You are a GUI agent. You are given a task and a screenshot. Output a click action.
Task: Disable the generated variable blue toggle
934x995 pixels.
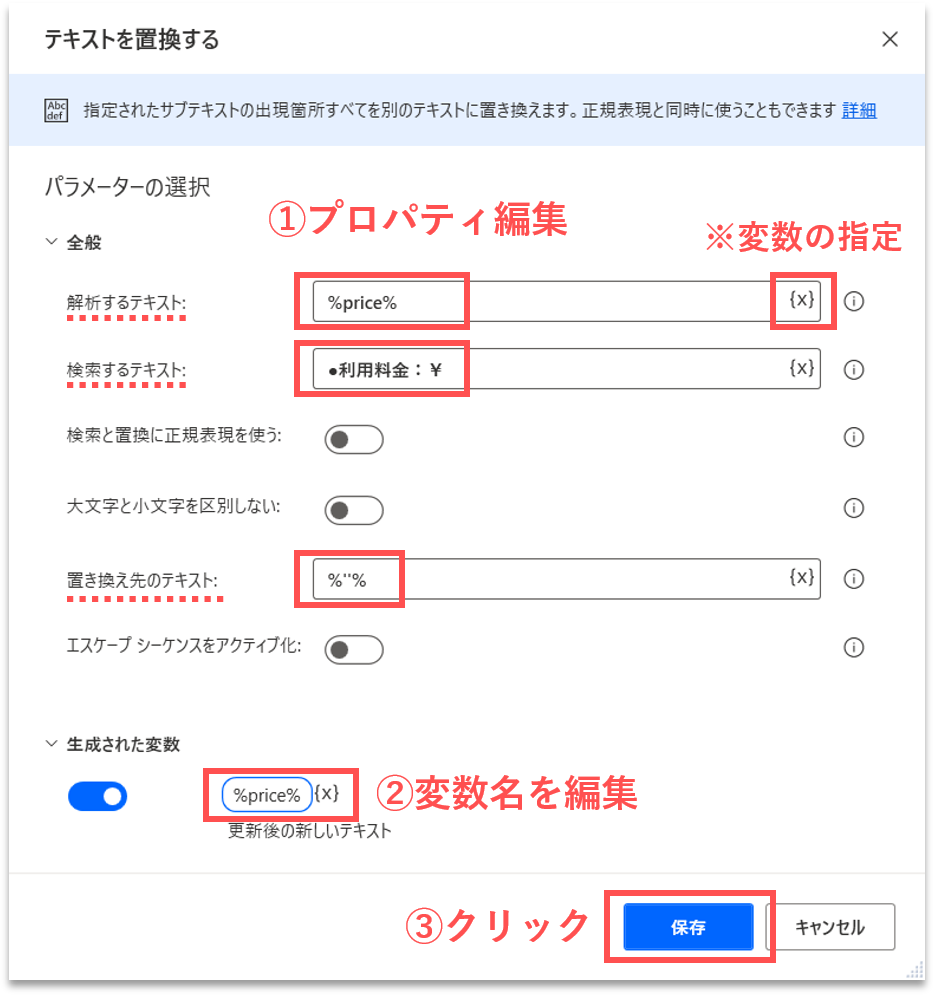(98, 796)
